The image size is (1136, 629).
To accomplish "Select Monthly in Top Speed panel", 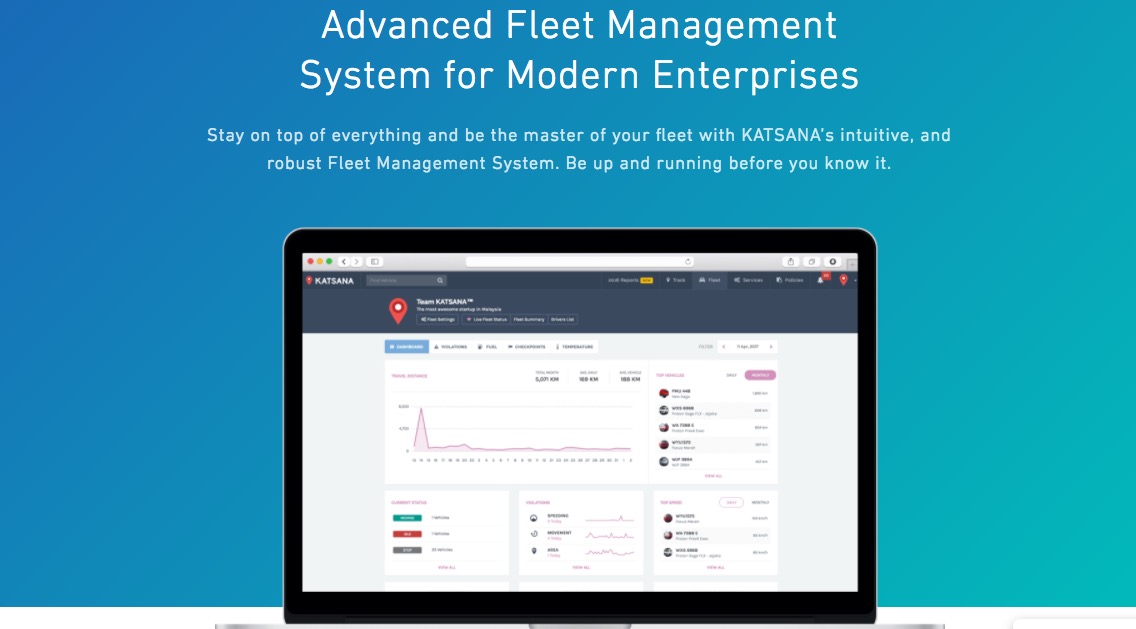I will pos(761,502).
